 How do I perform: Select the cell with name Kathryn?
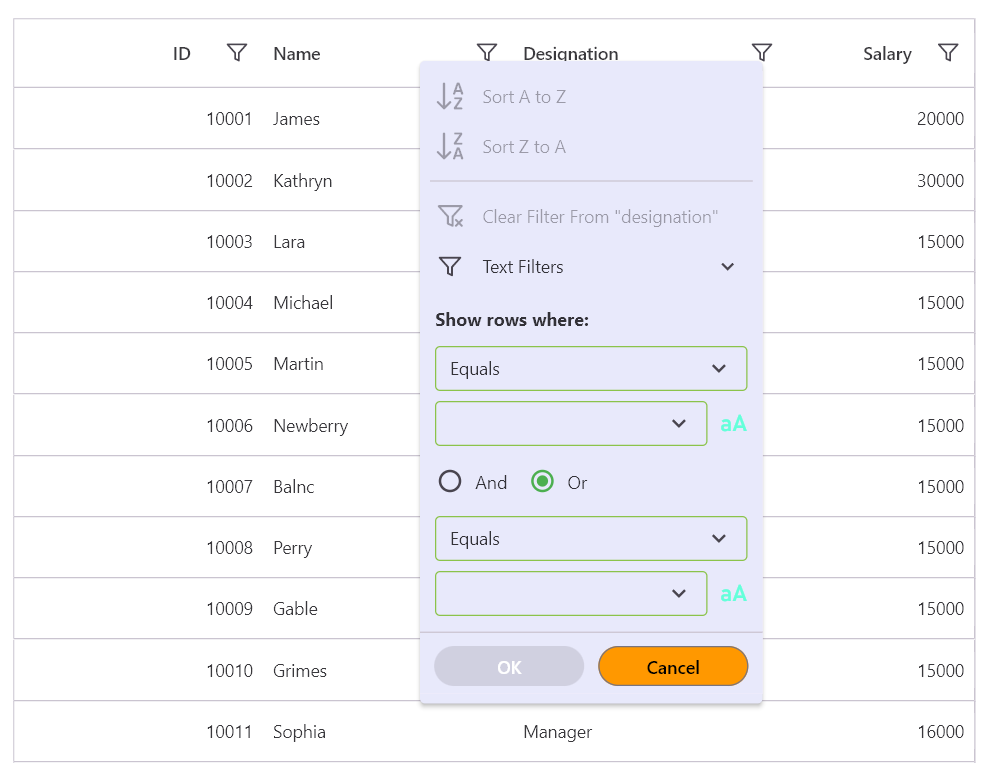pyautogui.click(x=302, y=180)
